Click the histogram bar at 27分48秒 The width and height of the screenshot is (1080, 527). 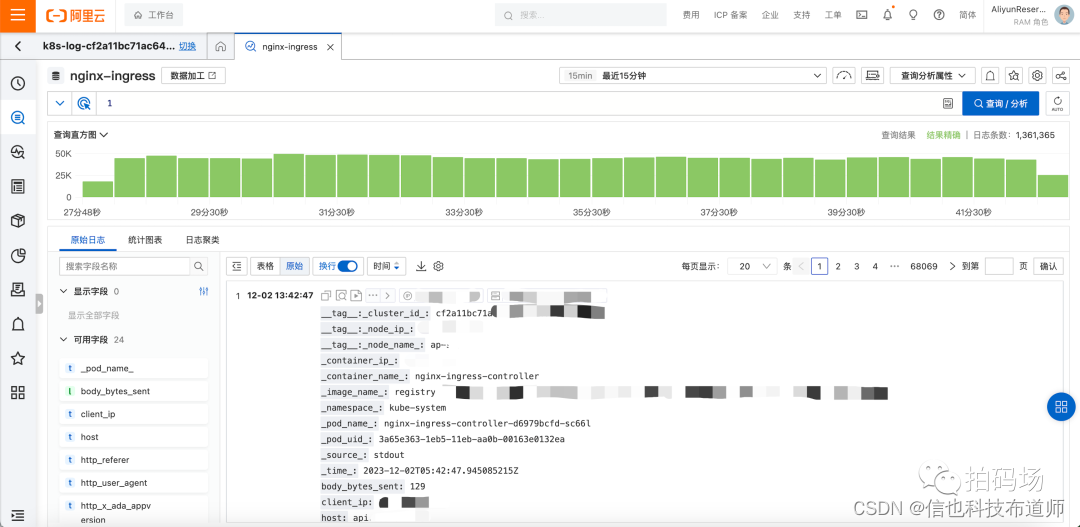tap(98, 190)
